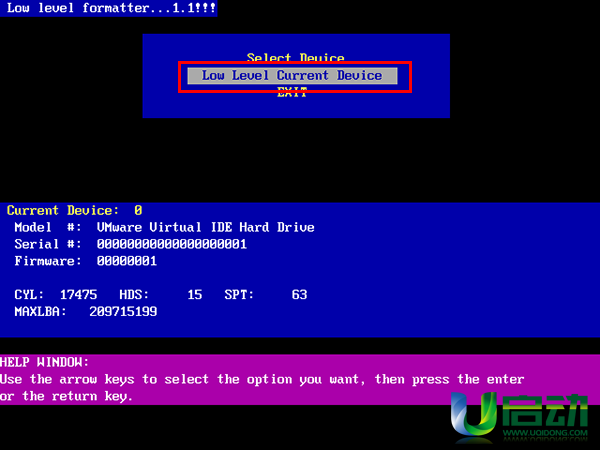This screenshot has height=450, width=600.
Task: Click the 'Serial #:' label
Action: (47, 244)
